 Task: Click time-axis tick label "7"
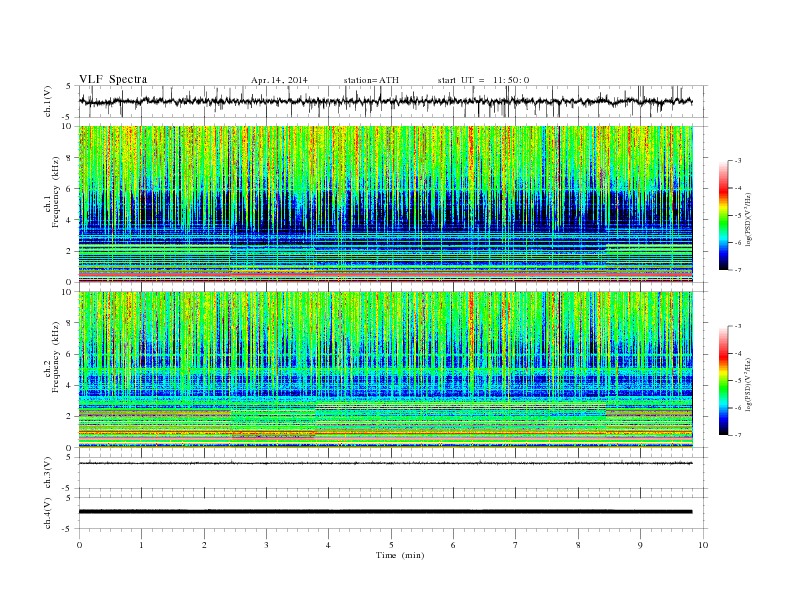pyautogui.click(x=516, y=545)
